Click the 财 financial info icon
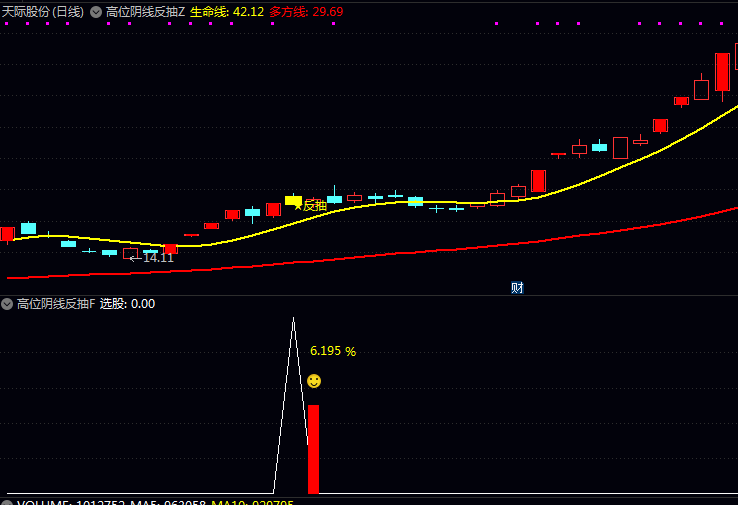 point(517,288)
